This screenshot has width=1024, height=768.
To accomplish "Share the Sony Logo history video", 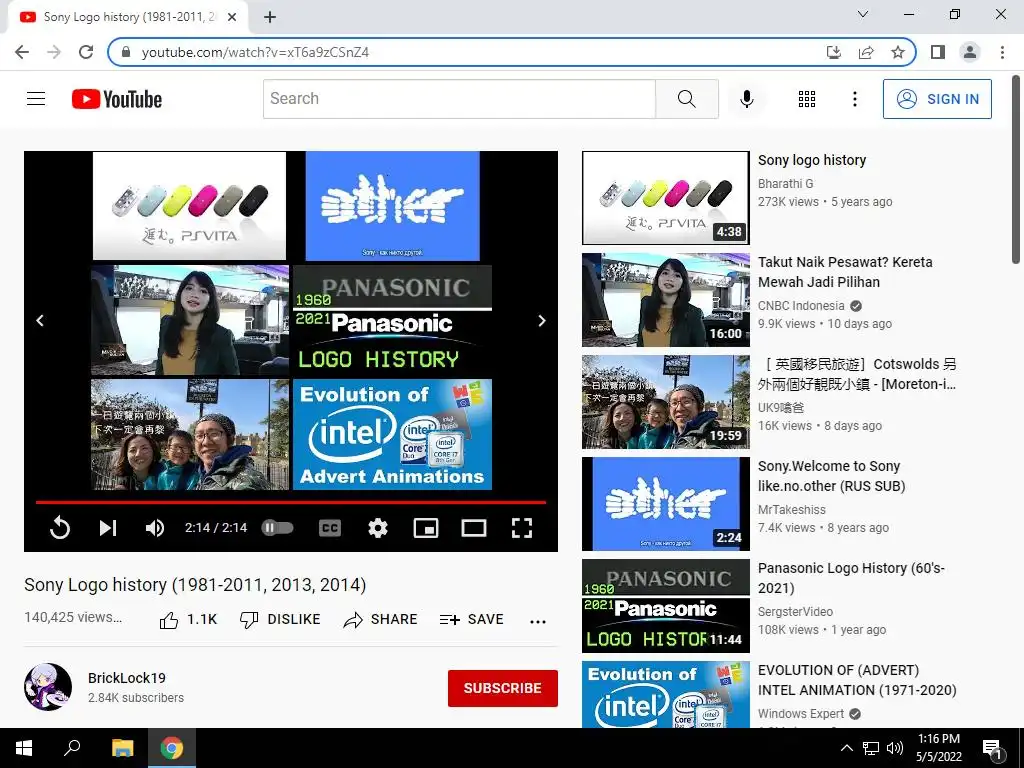I will coord(380,620).
